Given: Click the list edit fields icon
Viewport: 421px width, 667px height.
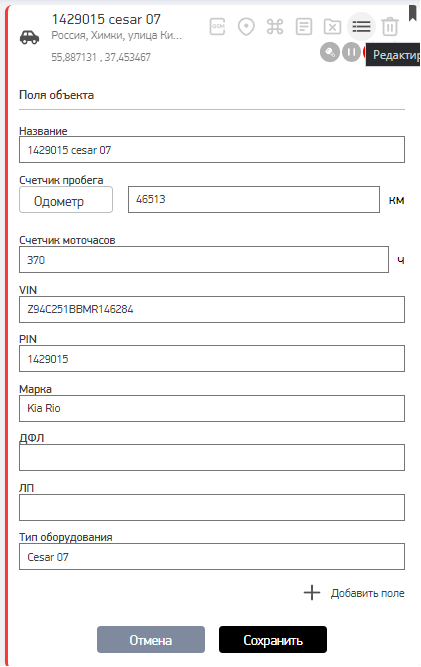Looking at the screenshot, I should point(361,27).
